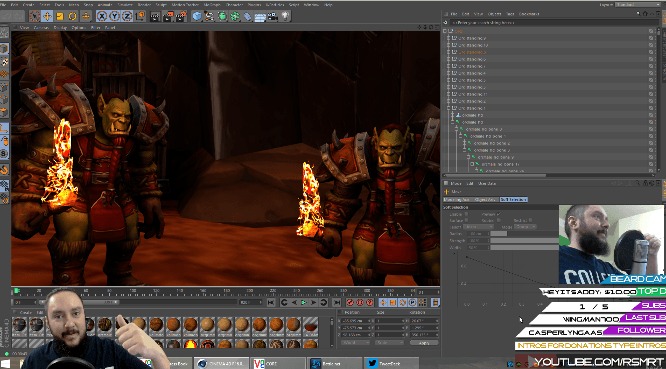The width and height of the screenshot is (666, 369).
Task: Toggle Autokeying in the timeline controls
Action: 360,302
